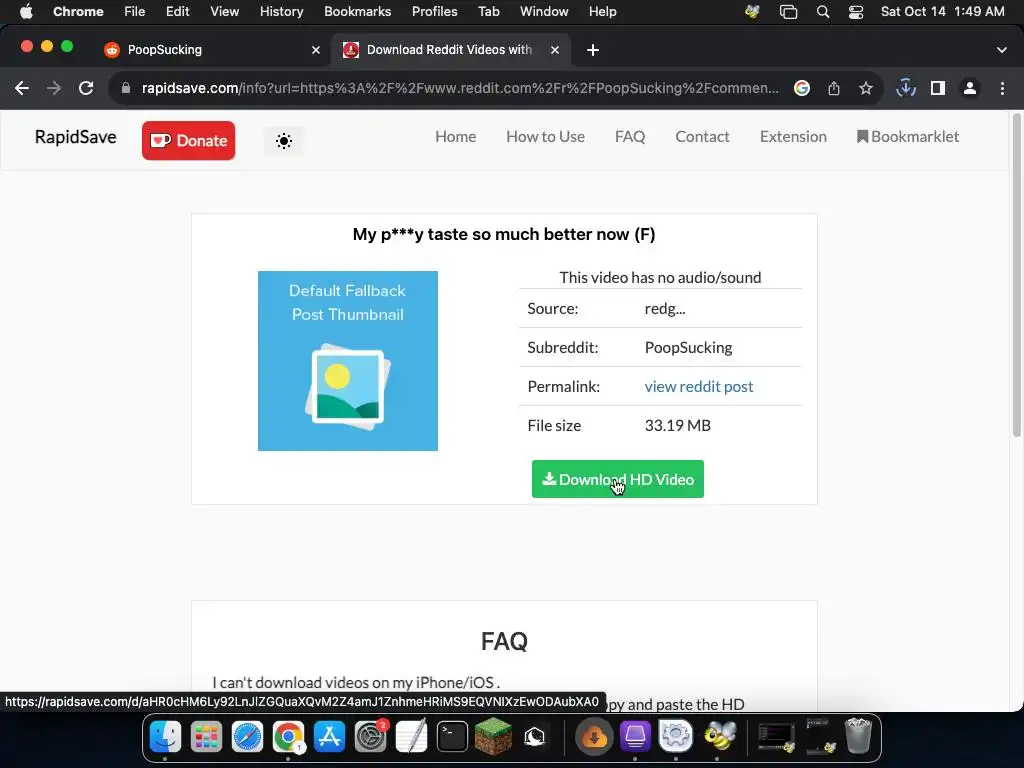Click the page vertical scrollbar
This screenshot has height=768, width=1024.
(1016, 274)
